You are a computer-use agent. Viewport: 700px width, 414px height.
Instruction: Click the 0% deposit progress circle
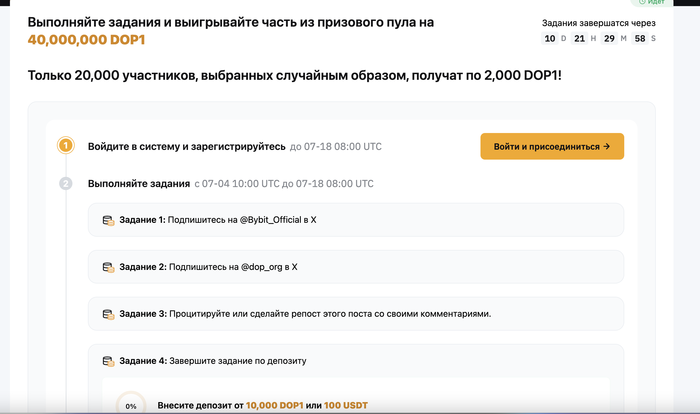point(130,405)
